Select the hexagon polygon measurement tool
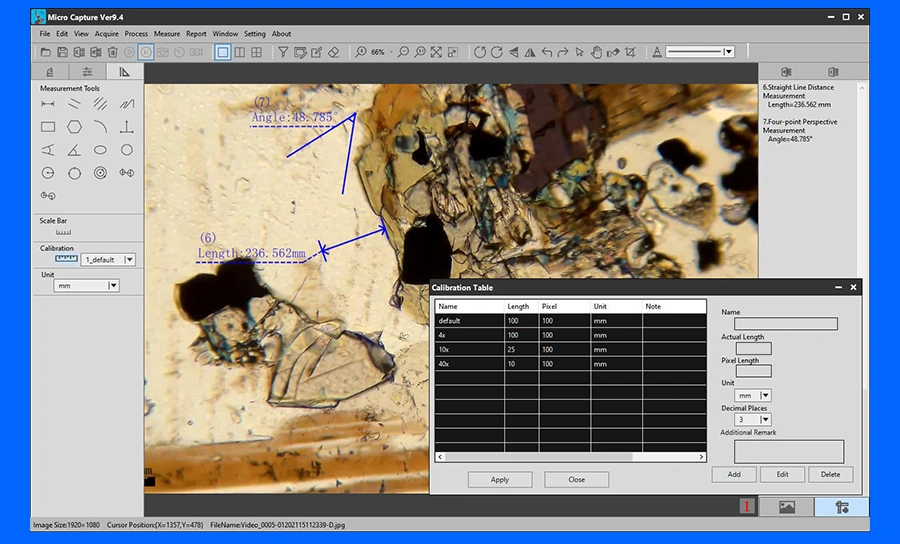Screen dimensions: 900x544 click(x=74, y=127)
